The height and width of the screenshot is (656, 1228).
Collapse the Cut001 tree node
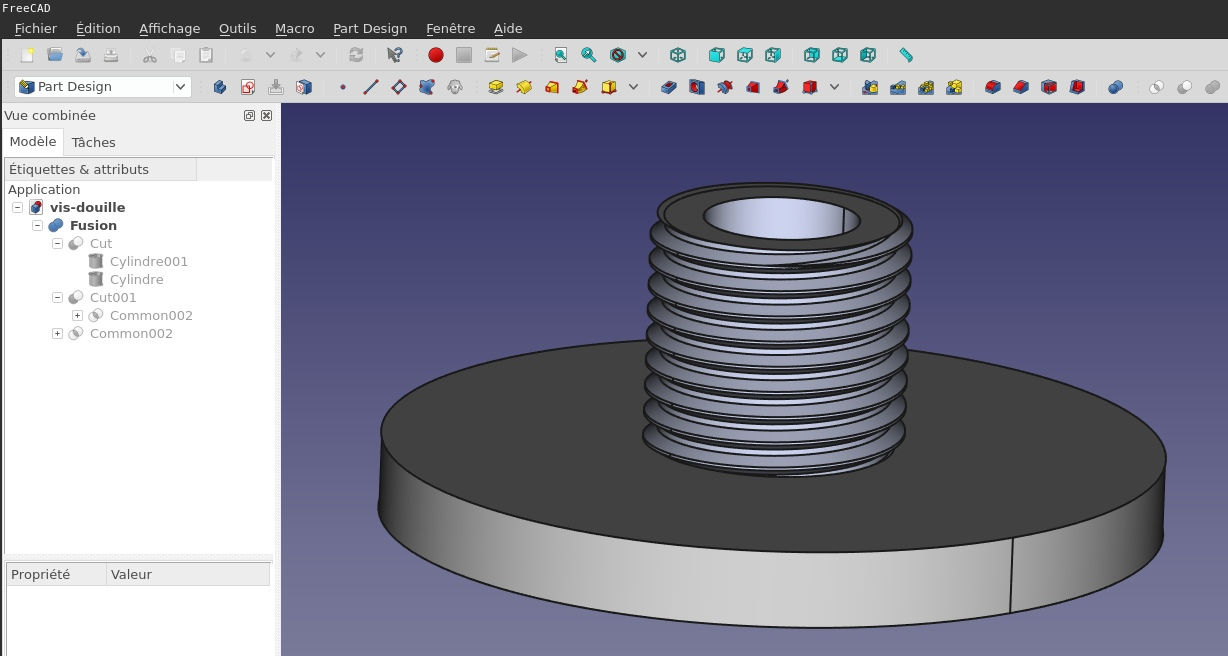pyautogui.click(x=57, y=297)
